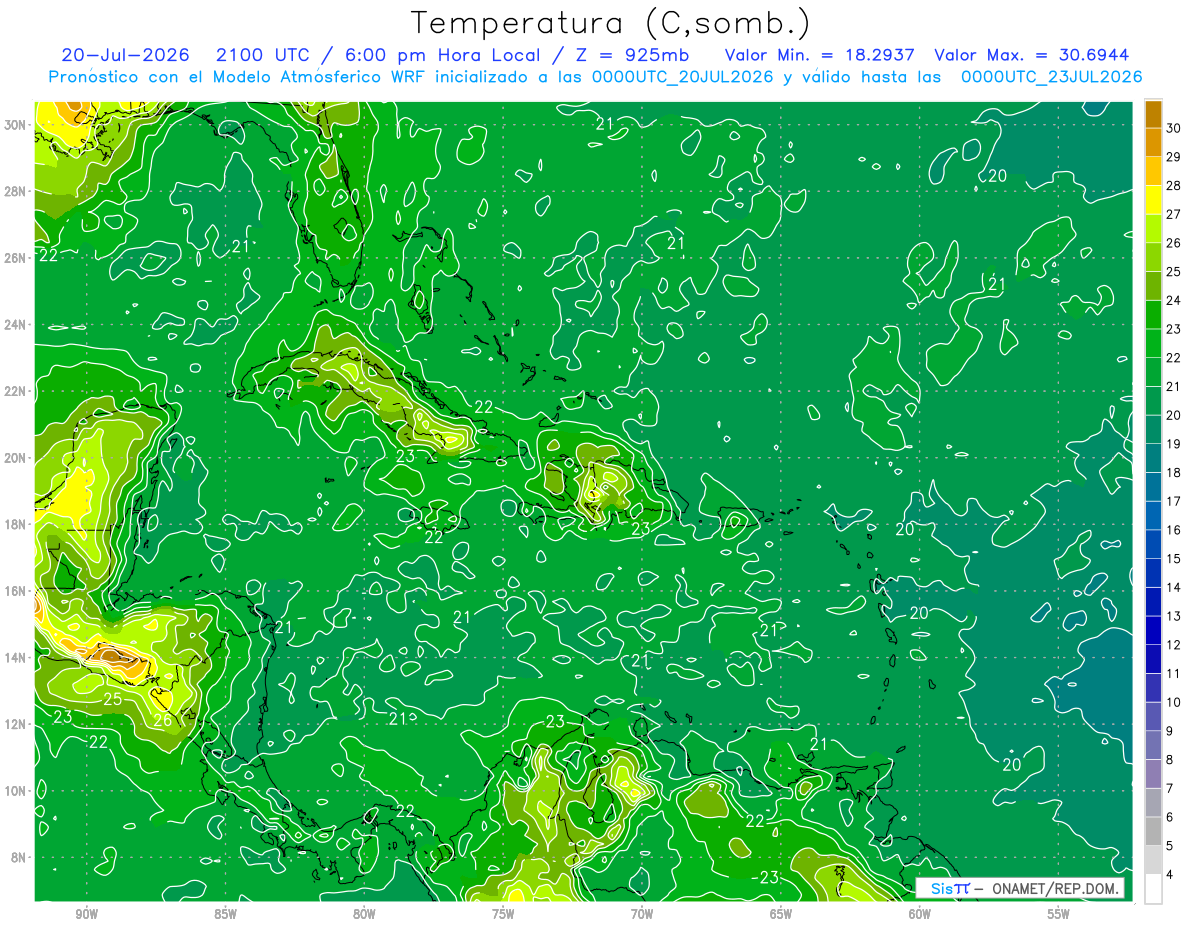Select the white colorbar swatch below 4

coord(1153,889)
